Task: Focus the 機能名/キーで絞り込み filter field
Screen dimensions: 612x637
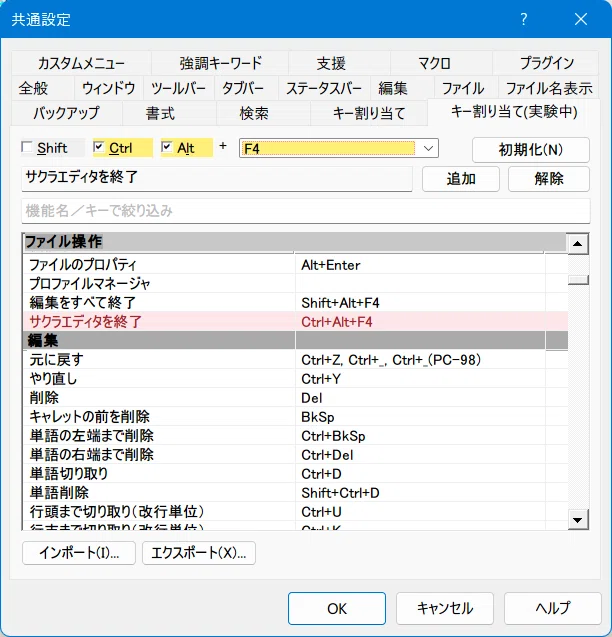Action: 306,211
